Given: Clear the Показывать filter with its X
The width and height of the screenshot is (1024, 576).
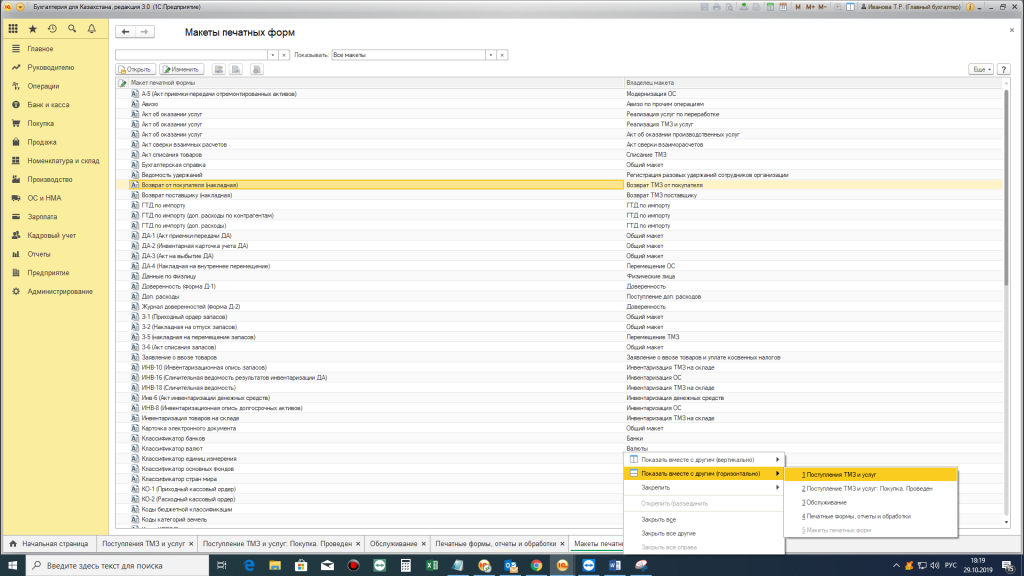Looking at the screenshot, I should [502, 55].
